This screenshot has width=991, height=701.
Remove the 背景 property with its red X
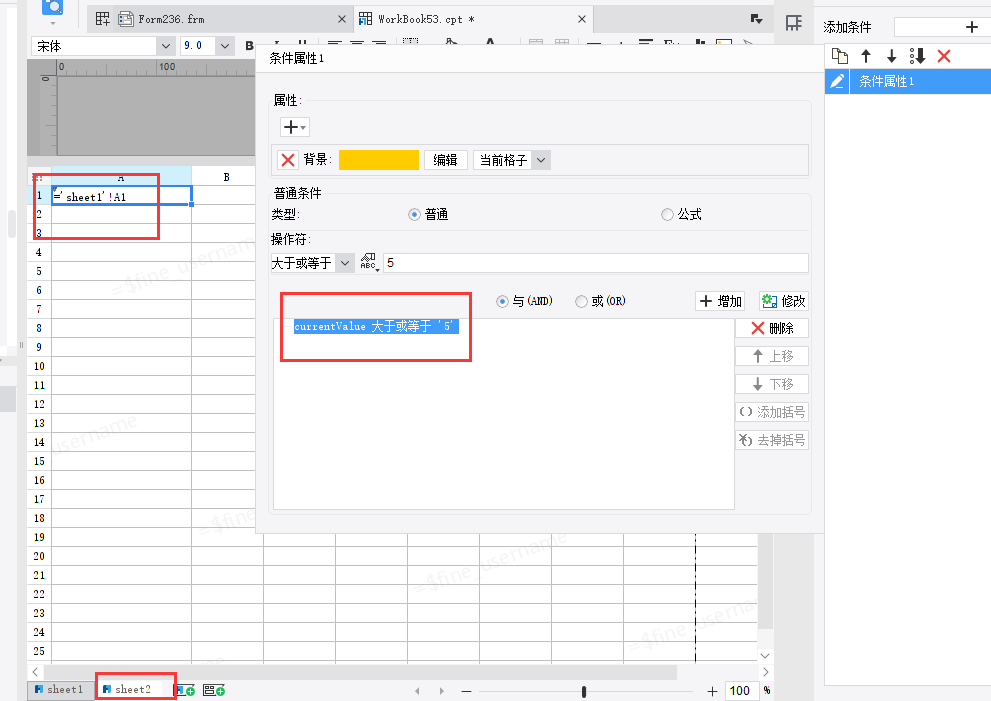[x=288, y=160]
